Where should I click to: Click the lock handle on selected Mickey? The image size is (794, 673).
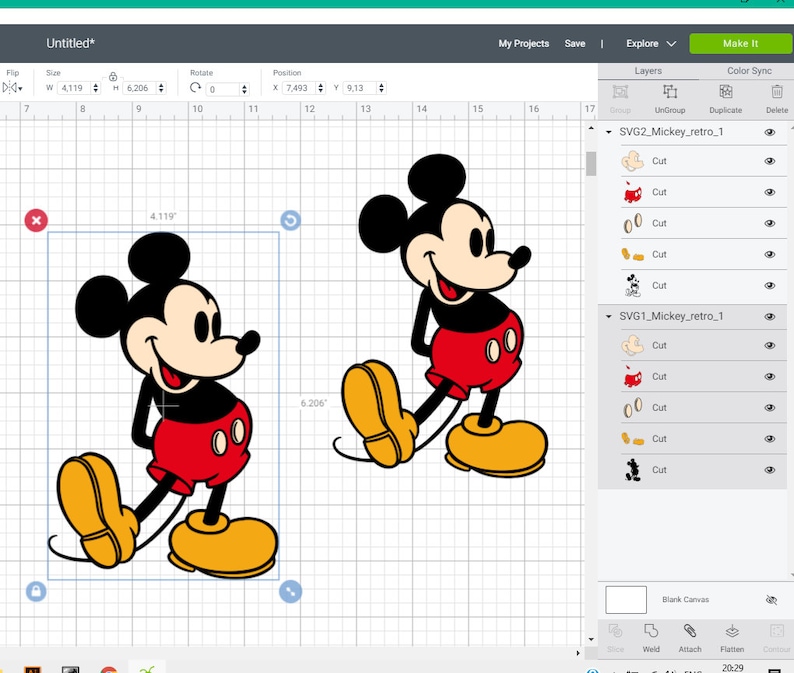[36, 591]
